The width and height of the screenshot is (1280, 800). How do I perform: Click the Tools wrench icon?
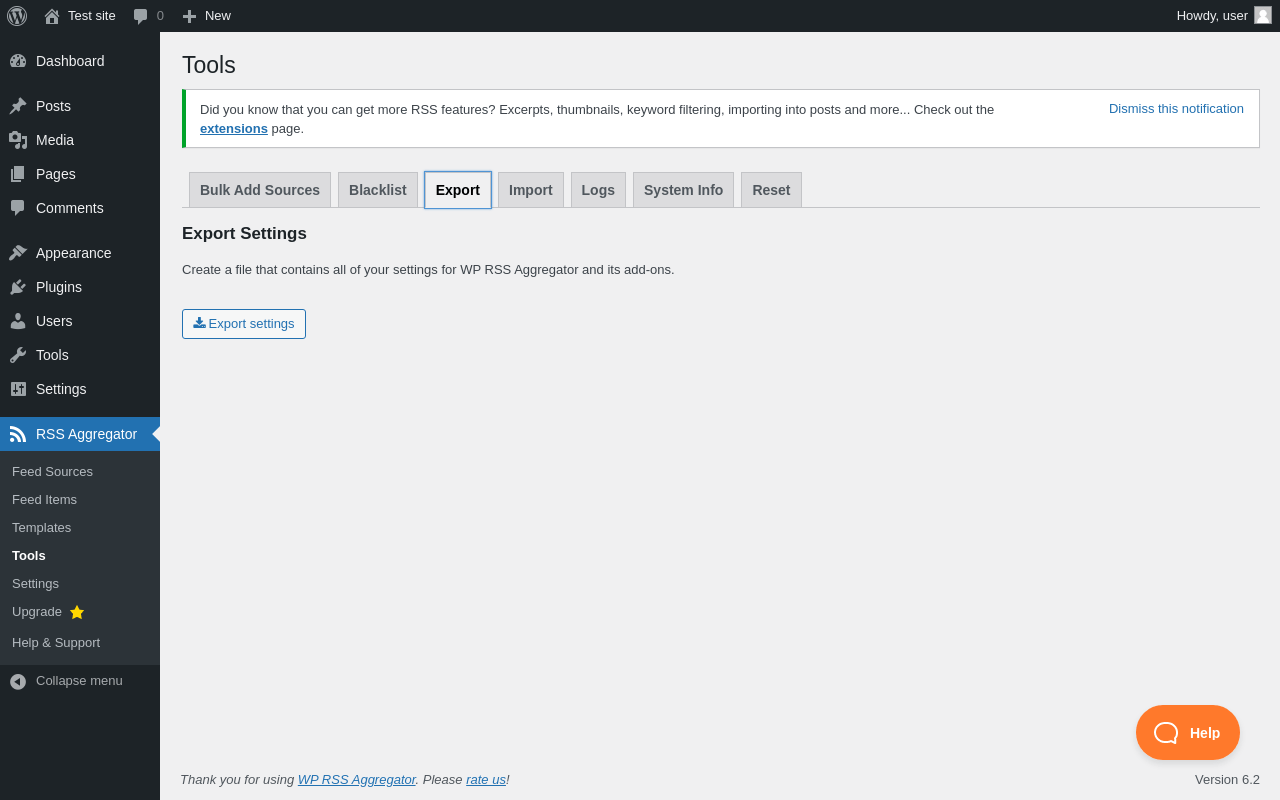[18, 355]
